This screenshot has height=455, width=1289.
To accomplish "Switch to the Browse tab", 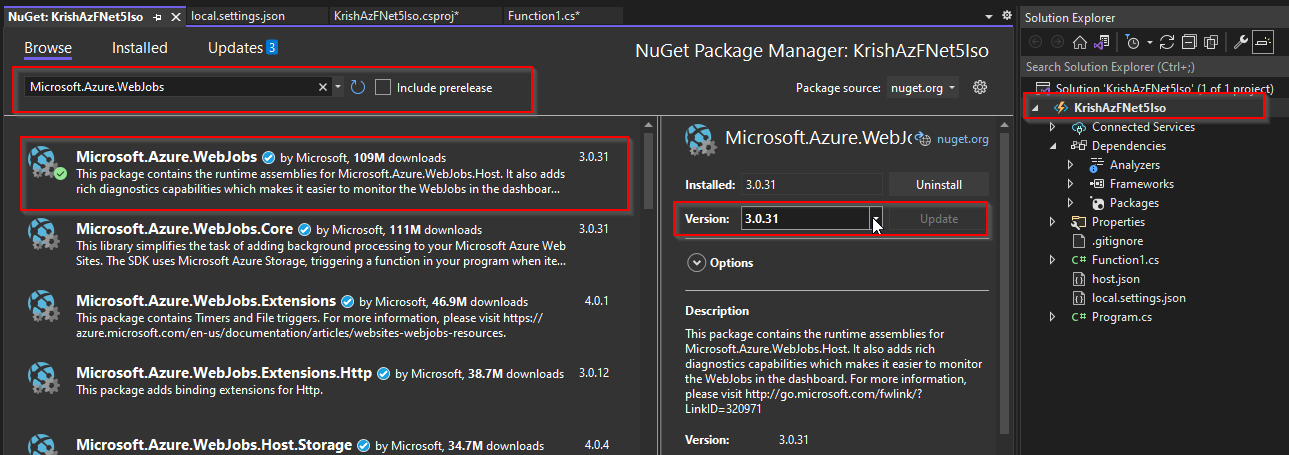I will pos(48,48).
